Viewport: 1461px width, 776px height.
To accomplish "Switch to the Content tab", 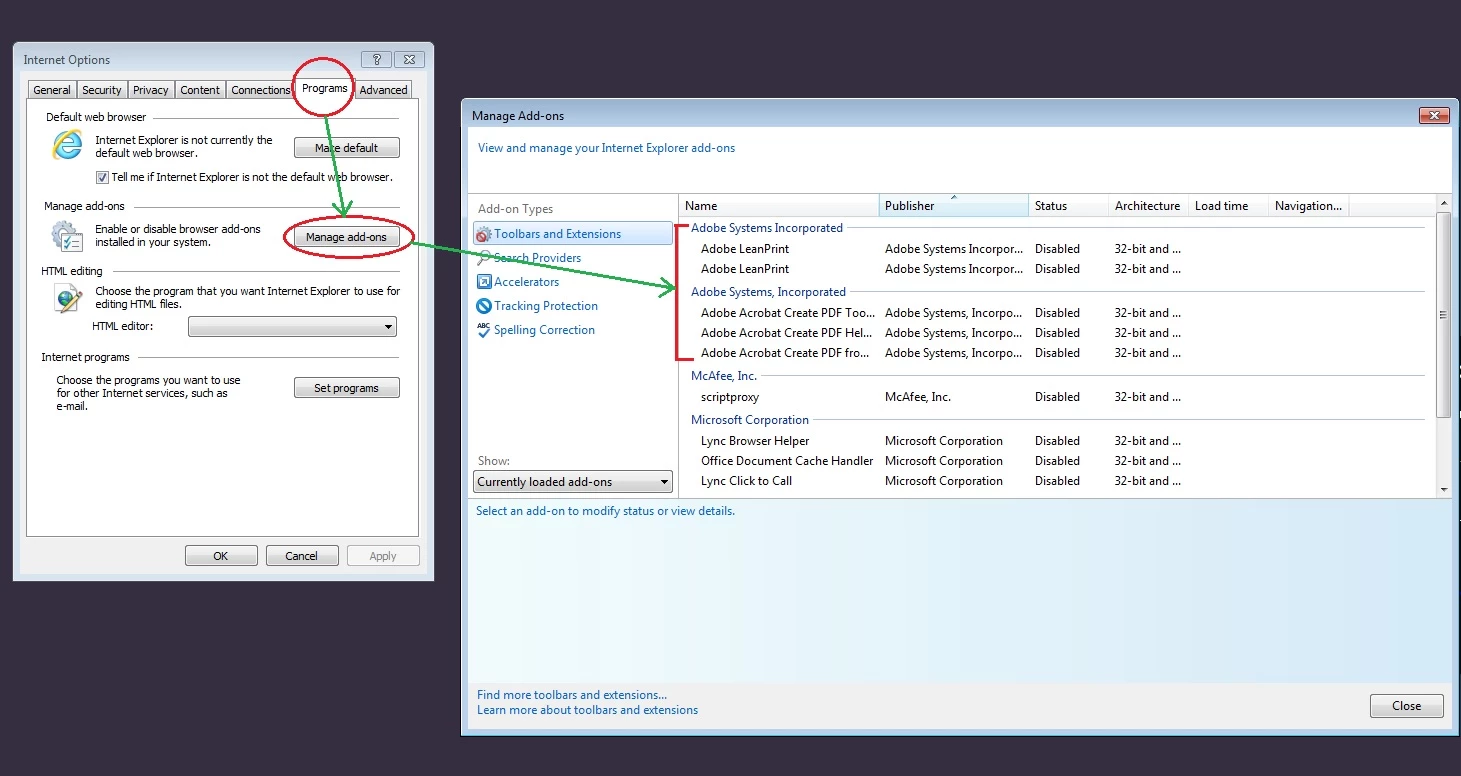I will tap(200, 90).
